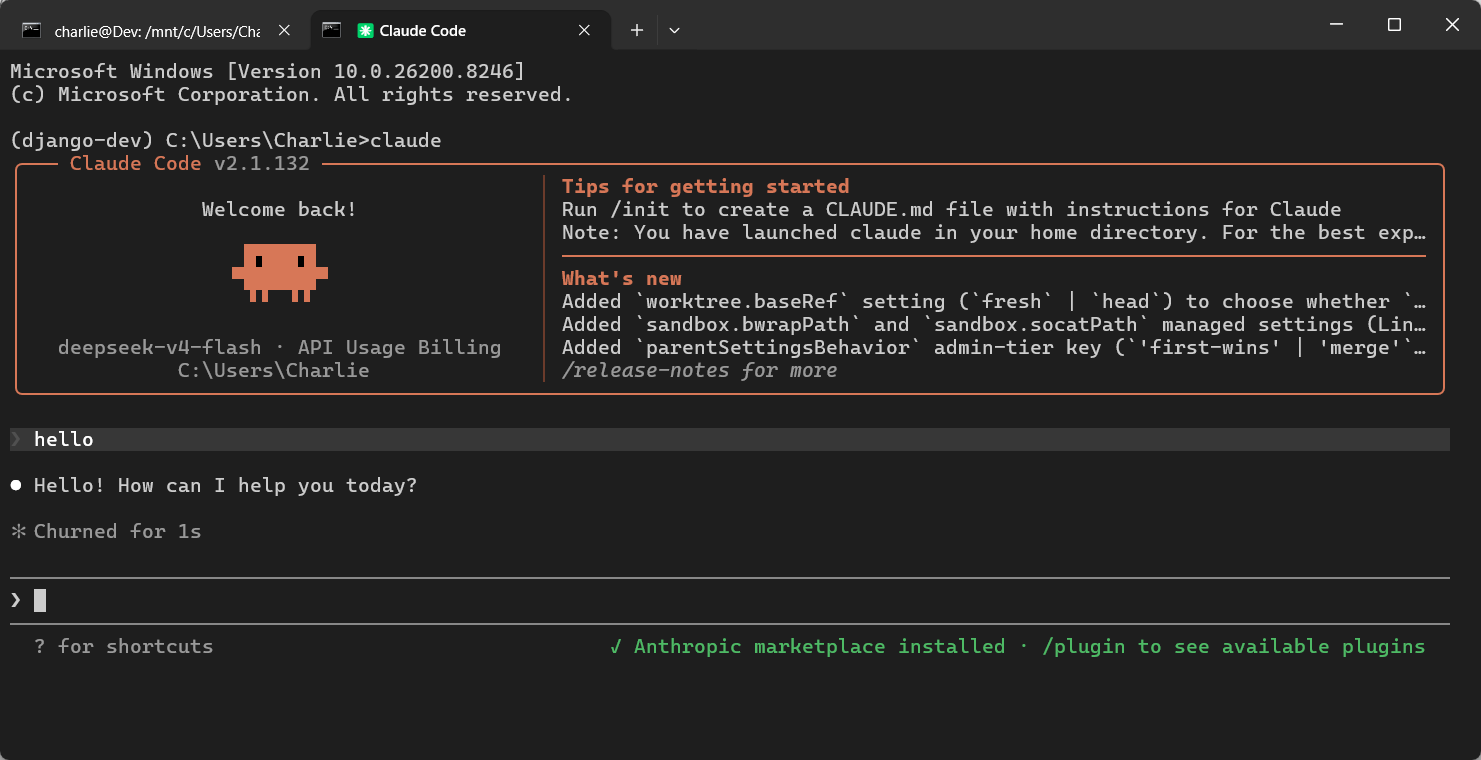Viewport: 1481px width, 760px height.
Task: Click the 'Churned for 1s' status line
Action: [117, 532]
